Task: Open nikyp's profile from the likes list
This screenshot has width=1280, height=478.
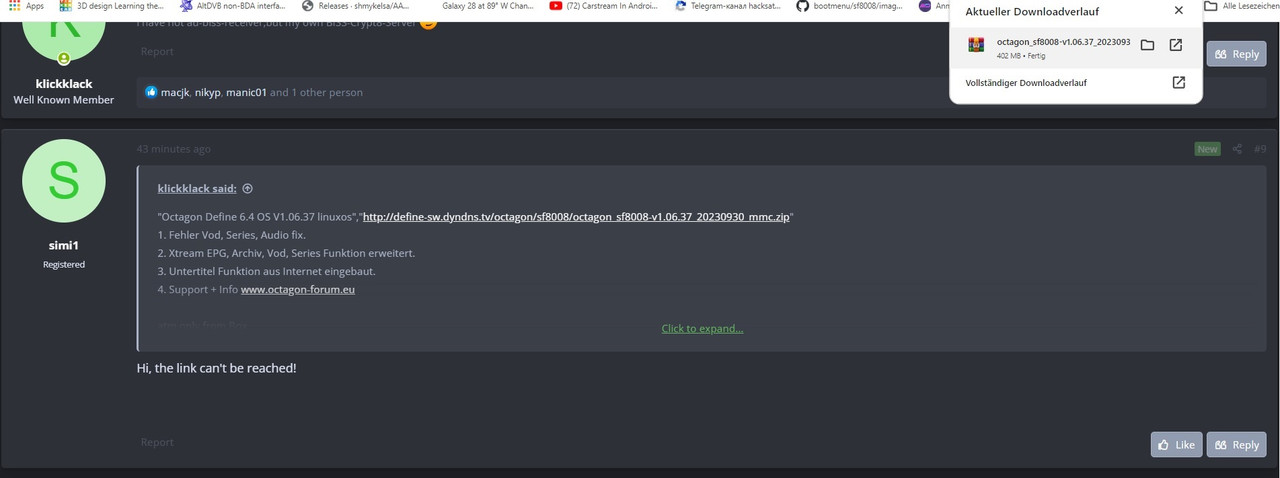Action: click(207, 92)
